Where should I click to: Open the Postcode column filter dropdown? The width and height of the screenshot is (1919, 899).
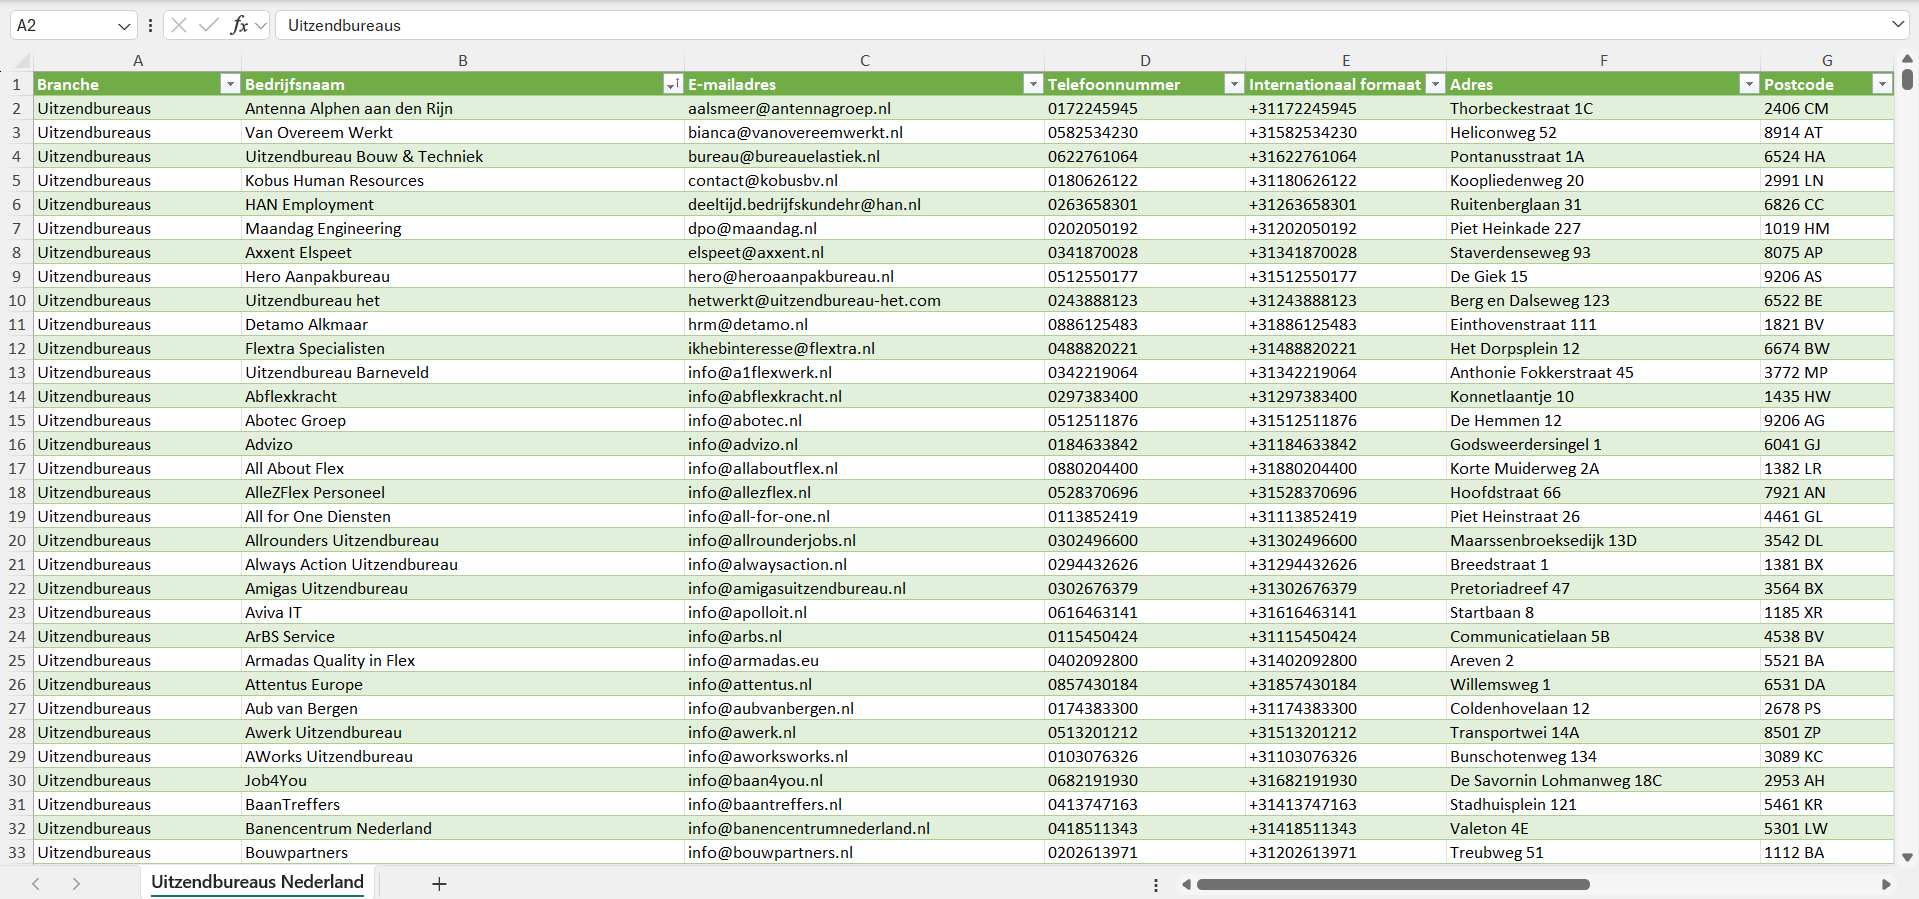click(1882, 84)
